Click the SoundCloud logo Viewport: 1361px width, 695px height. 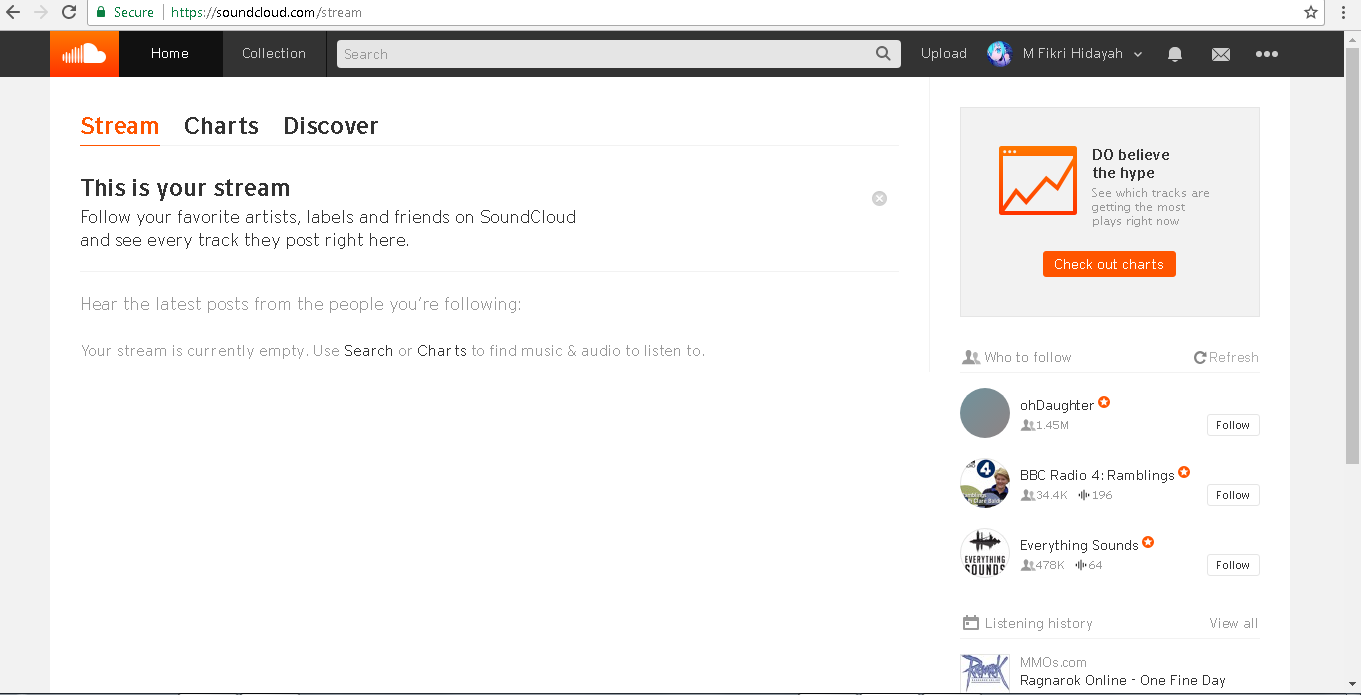(84, 54)
